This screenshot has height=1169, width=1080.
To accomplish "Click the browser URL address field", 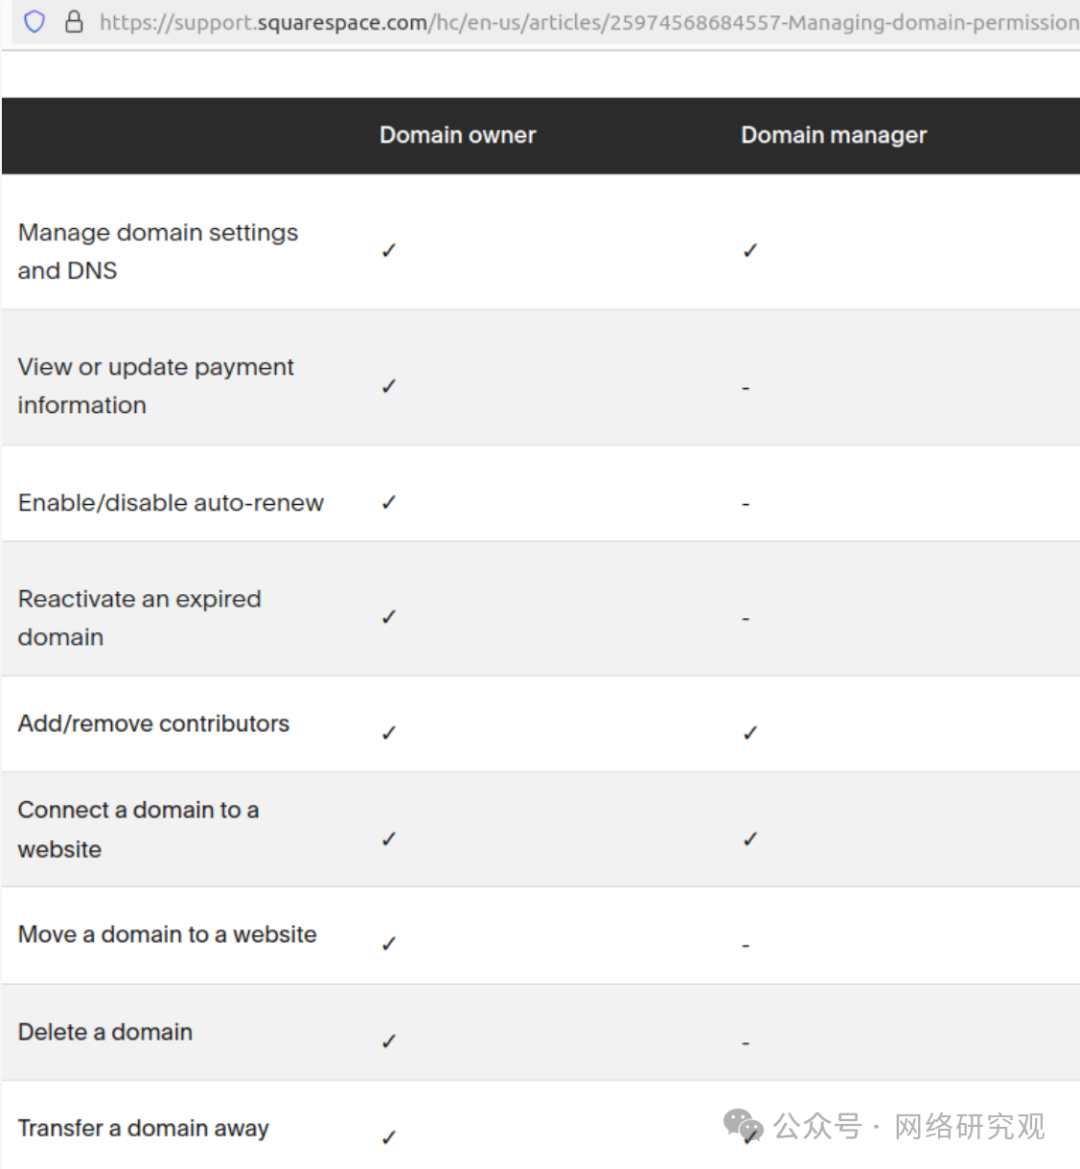I will 588,22.
